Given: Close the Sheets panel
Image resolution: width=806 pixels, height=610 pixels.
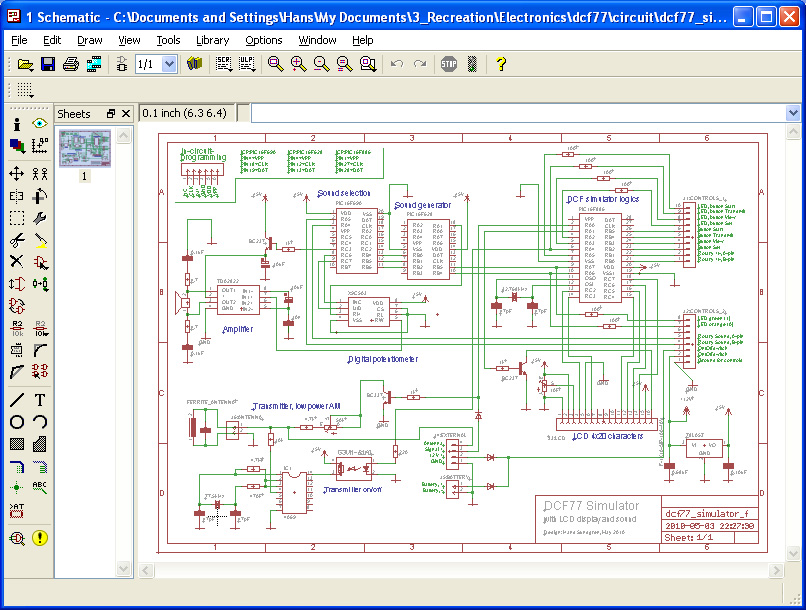Looking at the screenshot, I should [126, 114].
